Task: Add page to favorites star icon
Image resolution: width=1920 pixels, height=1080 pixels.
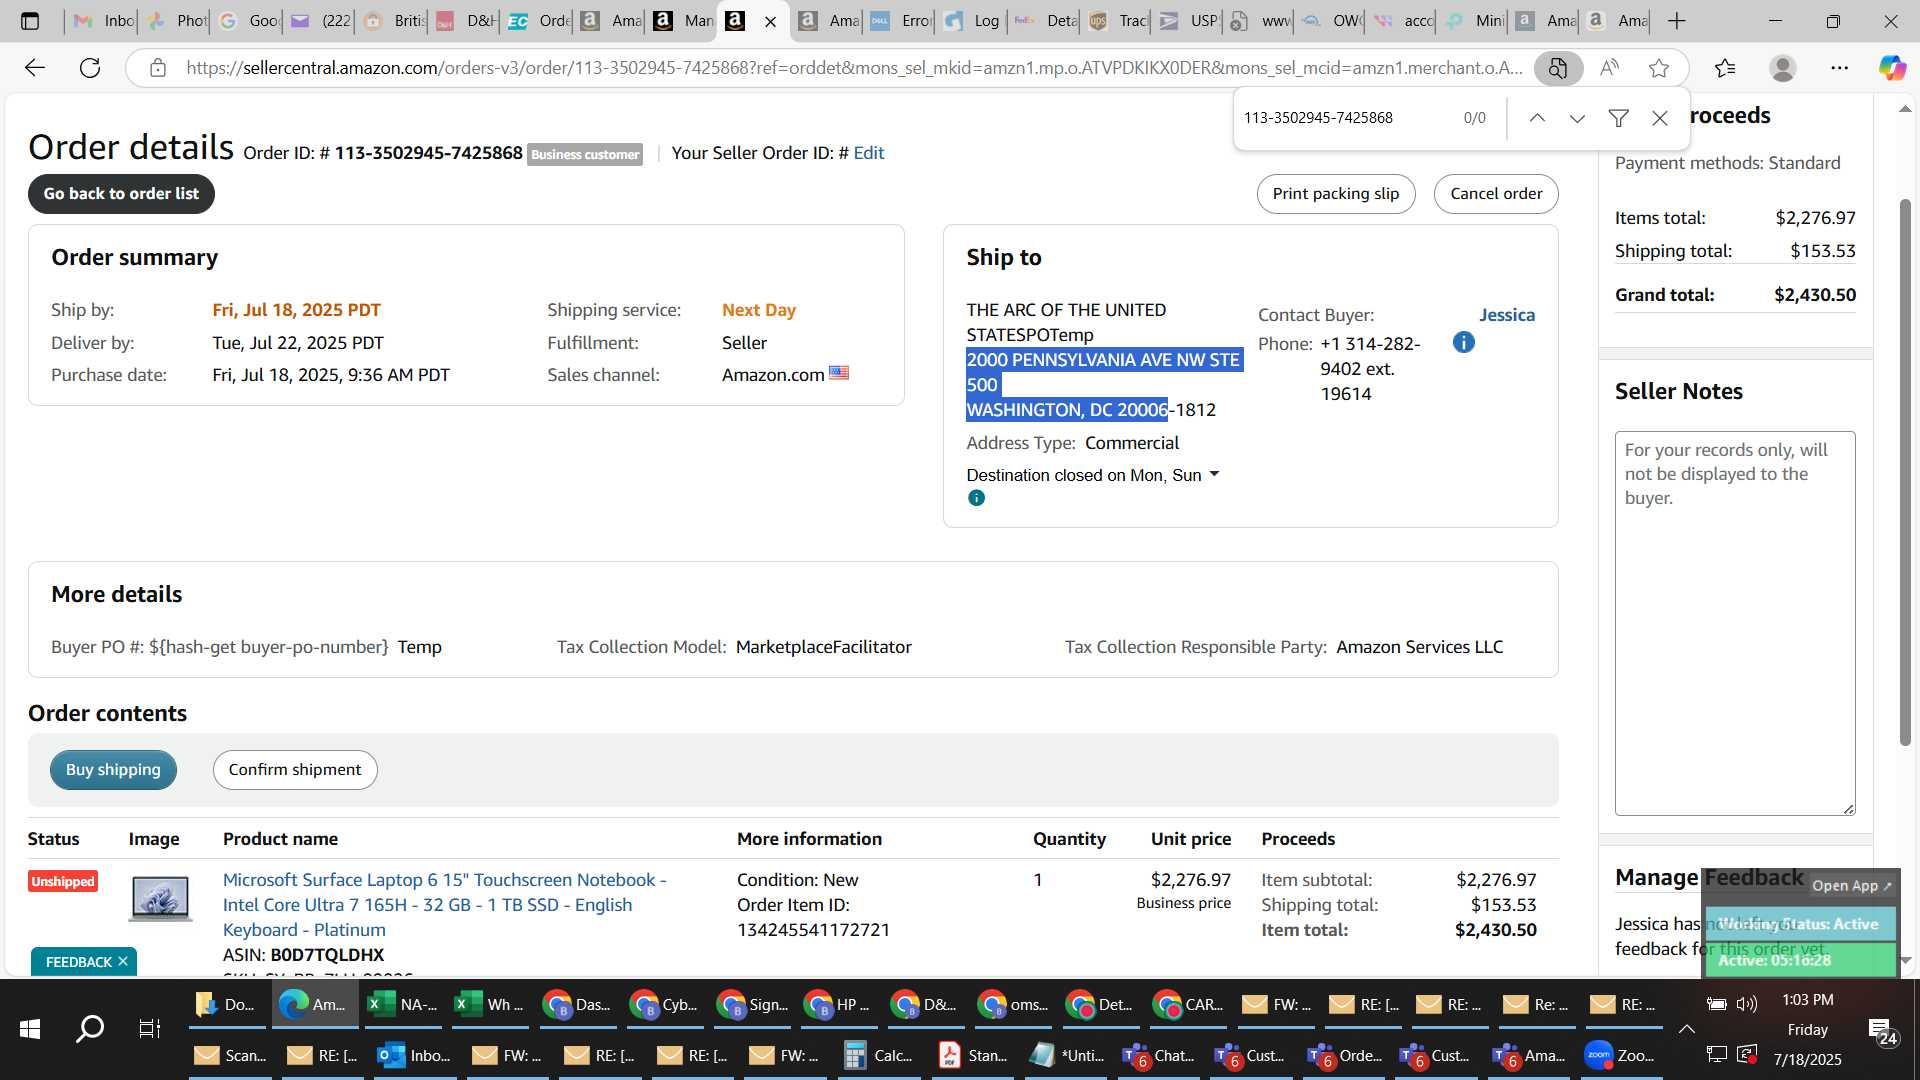Action: pos(1659,68)
